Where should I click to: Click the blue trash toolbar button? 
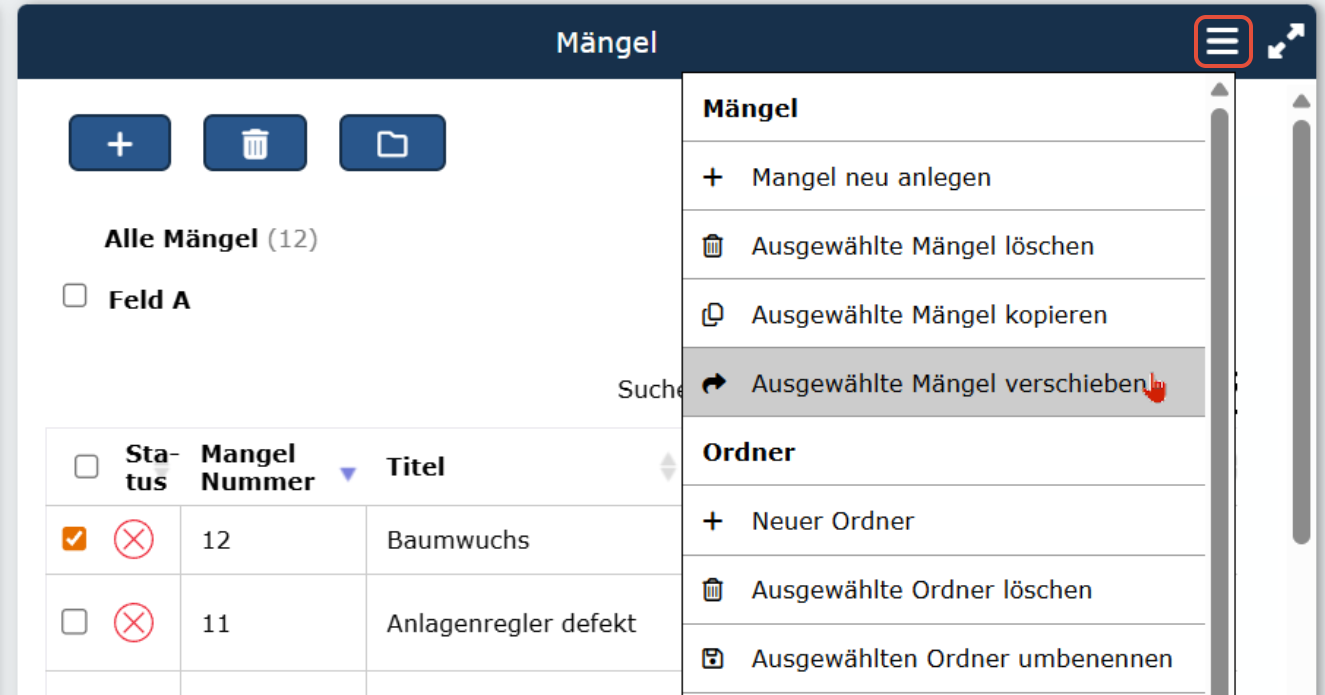[x=255, y=143]
